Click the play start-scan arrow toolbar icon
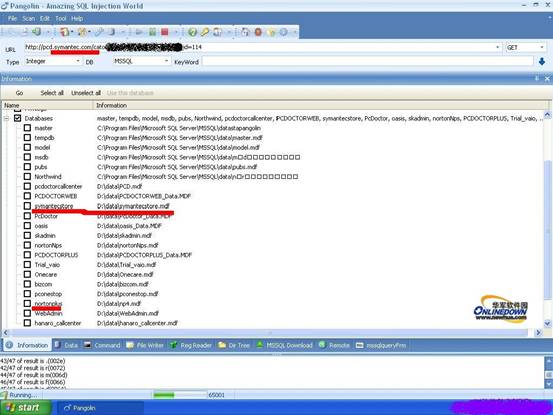 coord(139,32)
